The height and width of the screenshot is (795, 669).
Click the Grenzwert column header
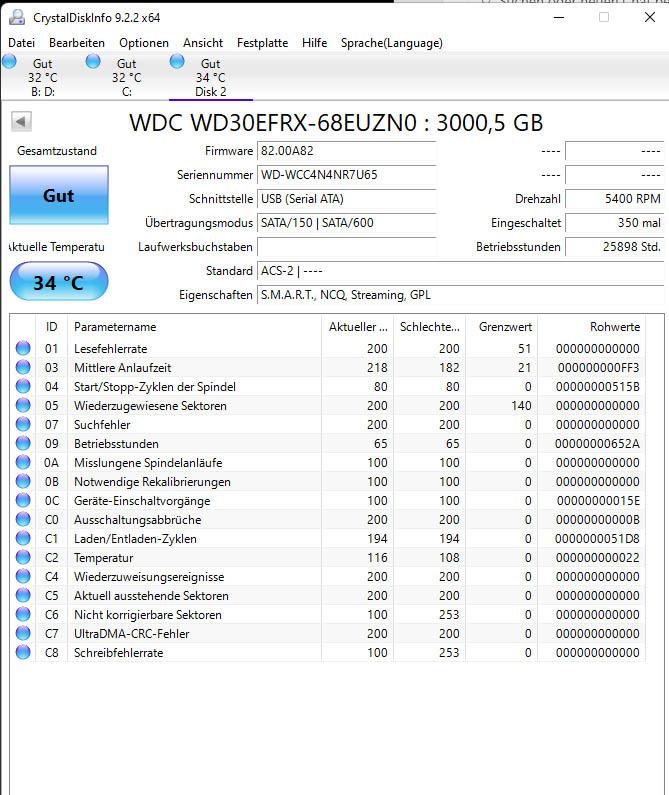pyautogui.click(x=501, y=327)
